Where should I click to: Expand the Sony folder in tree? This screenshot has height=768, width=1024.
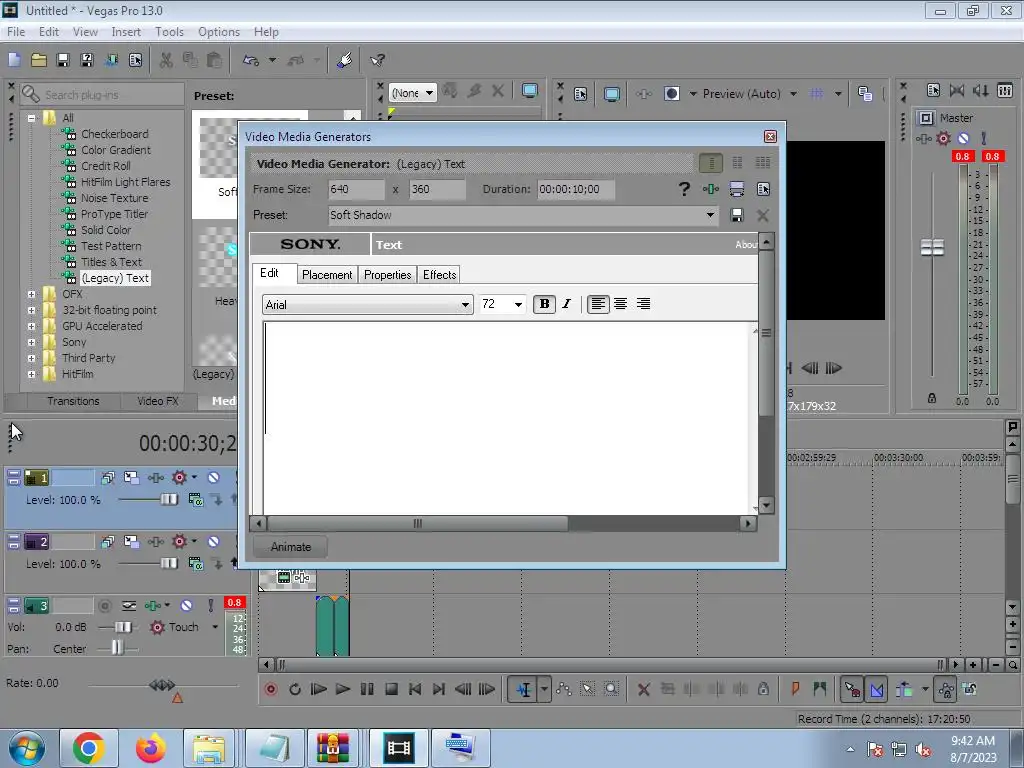tap(31, 342)
